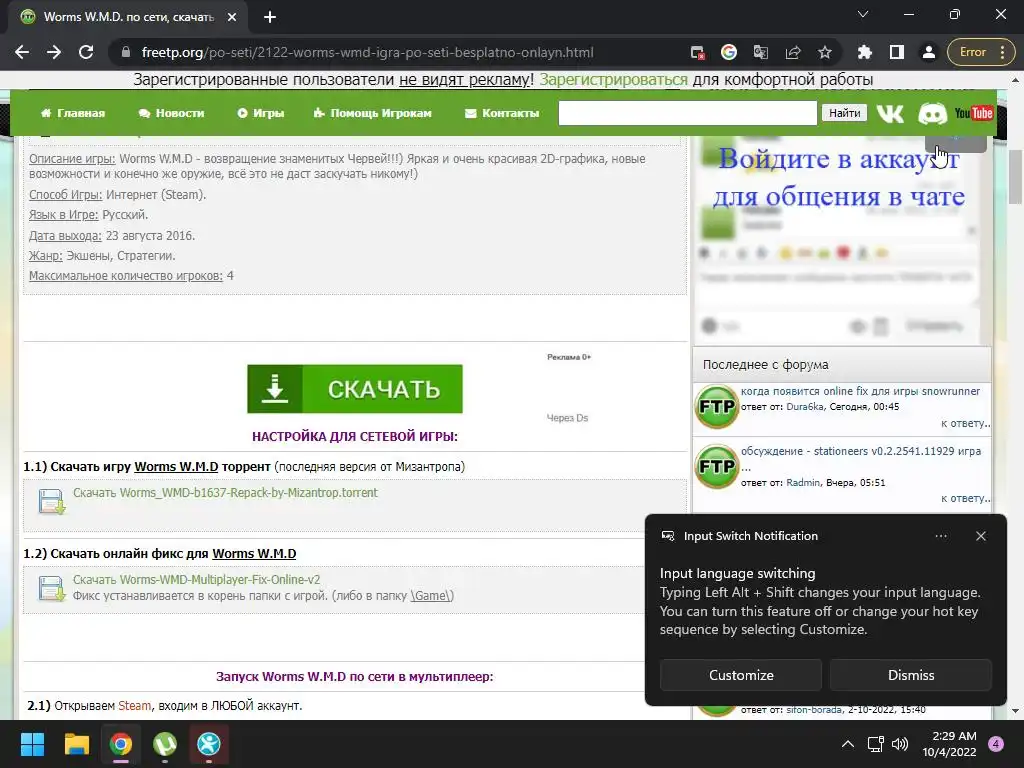
Task: Click the green СКАЧАТЬ download button
Action: (355, 389)
